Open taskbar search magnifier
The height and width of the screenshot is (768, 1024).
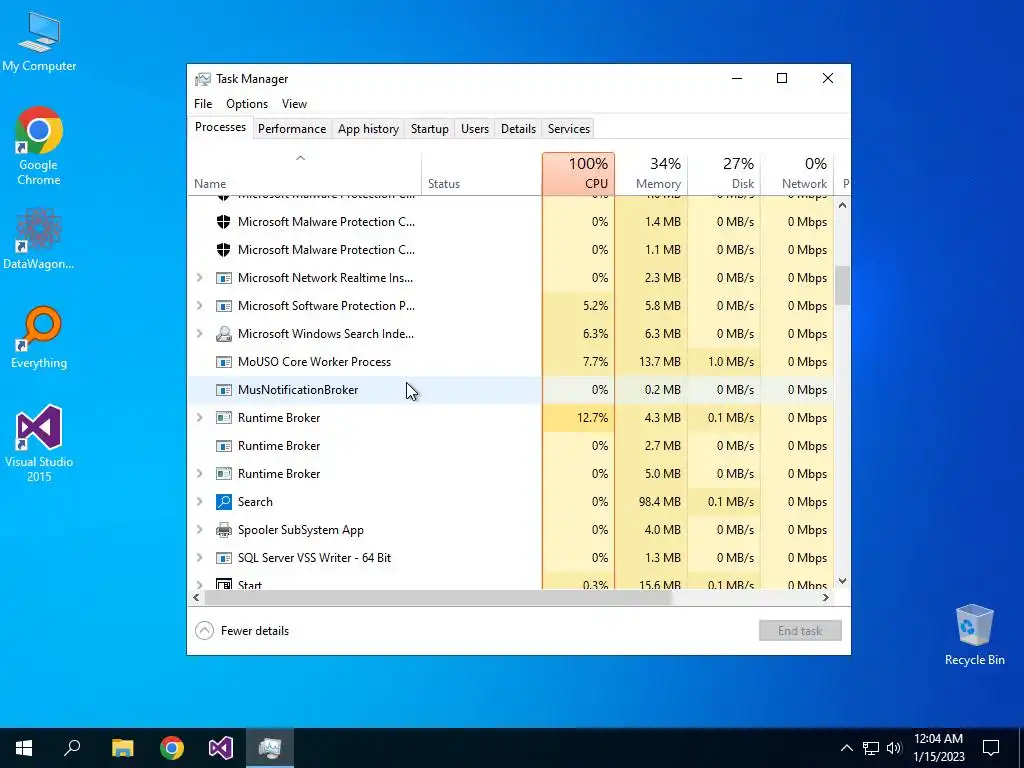[72, 748]
